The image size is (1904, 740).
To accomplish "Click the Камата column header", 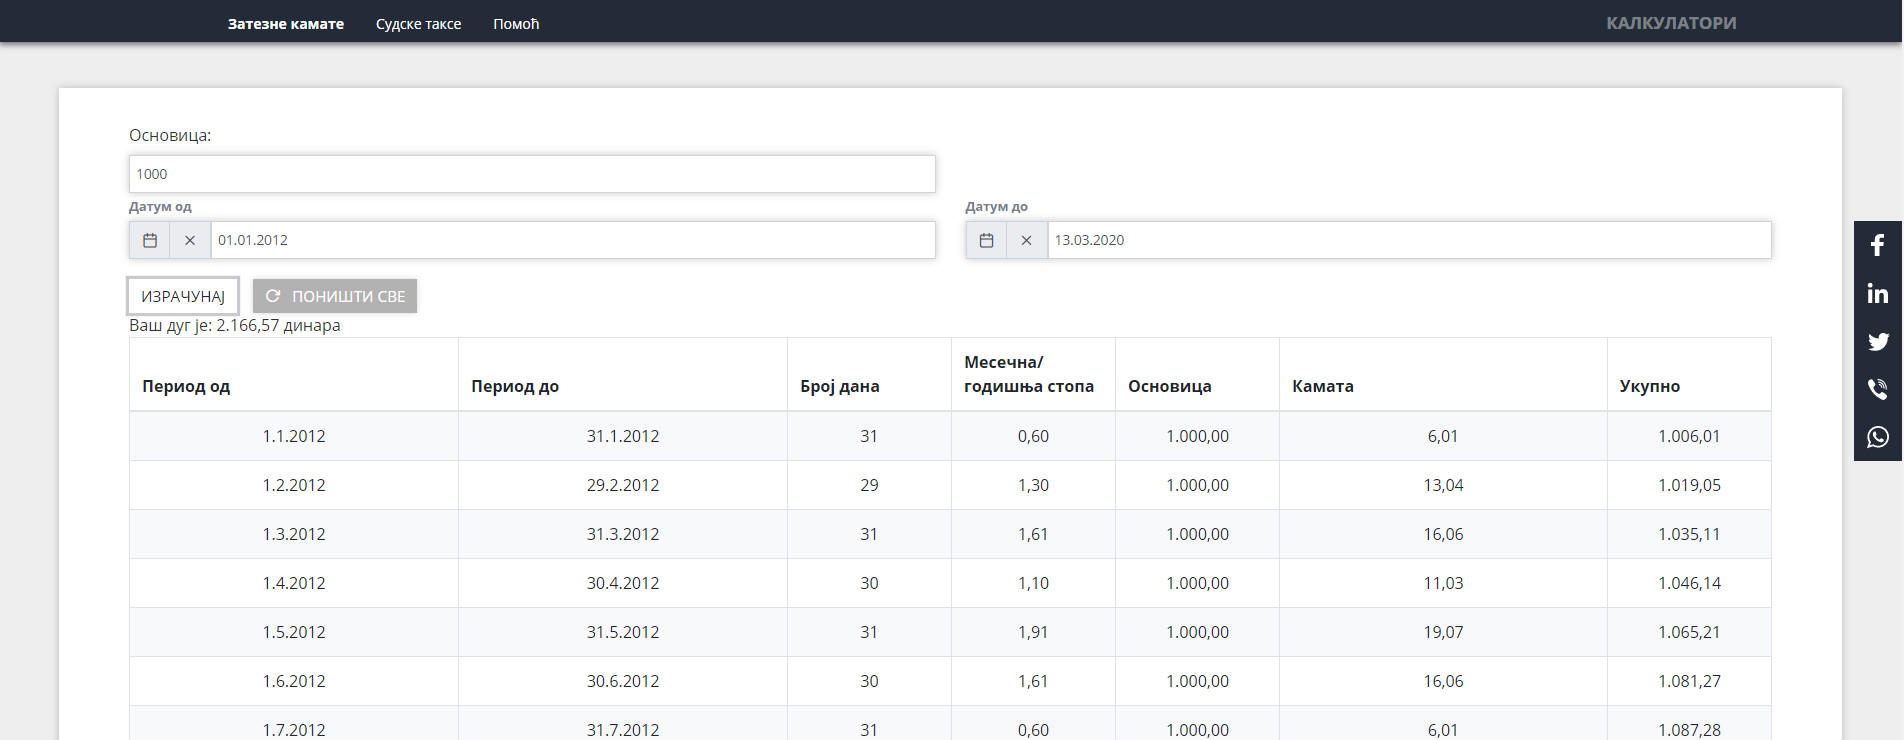I will [1323, 386].
